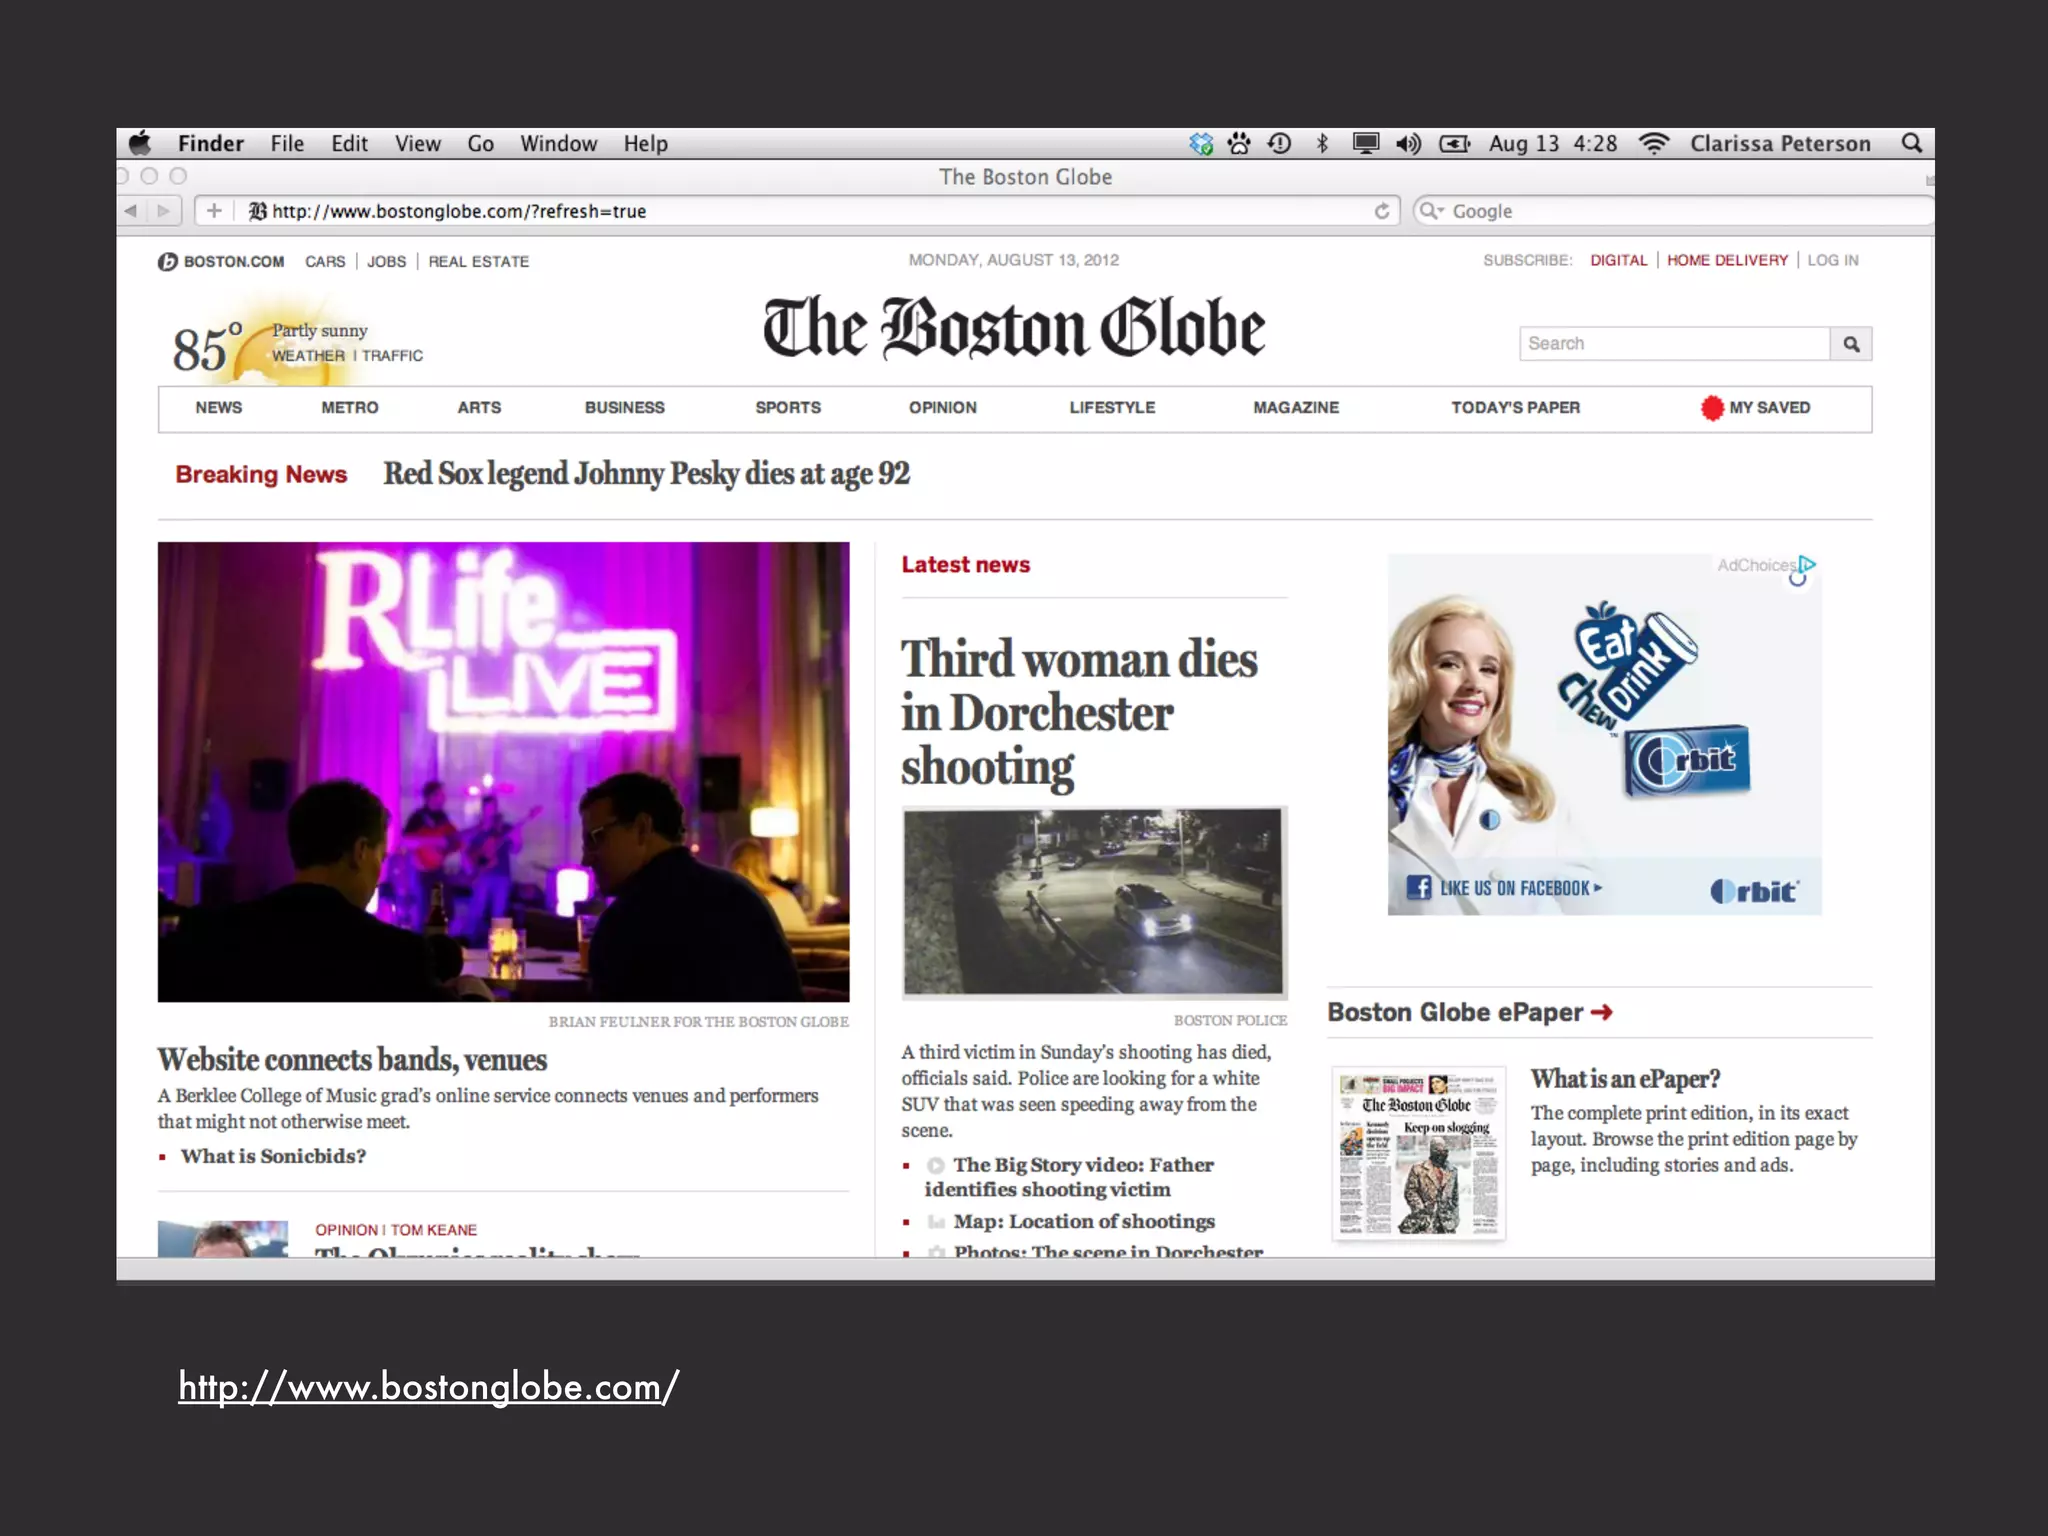This screenshot has width=2048, height=1536.
Task: Open the Go menu
Action: [481, 144]
